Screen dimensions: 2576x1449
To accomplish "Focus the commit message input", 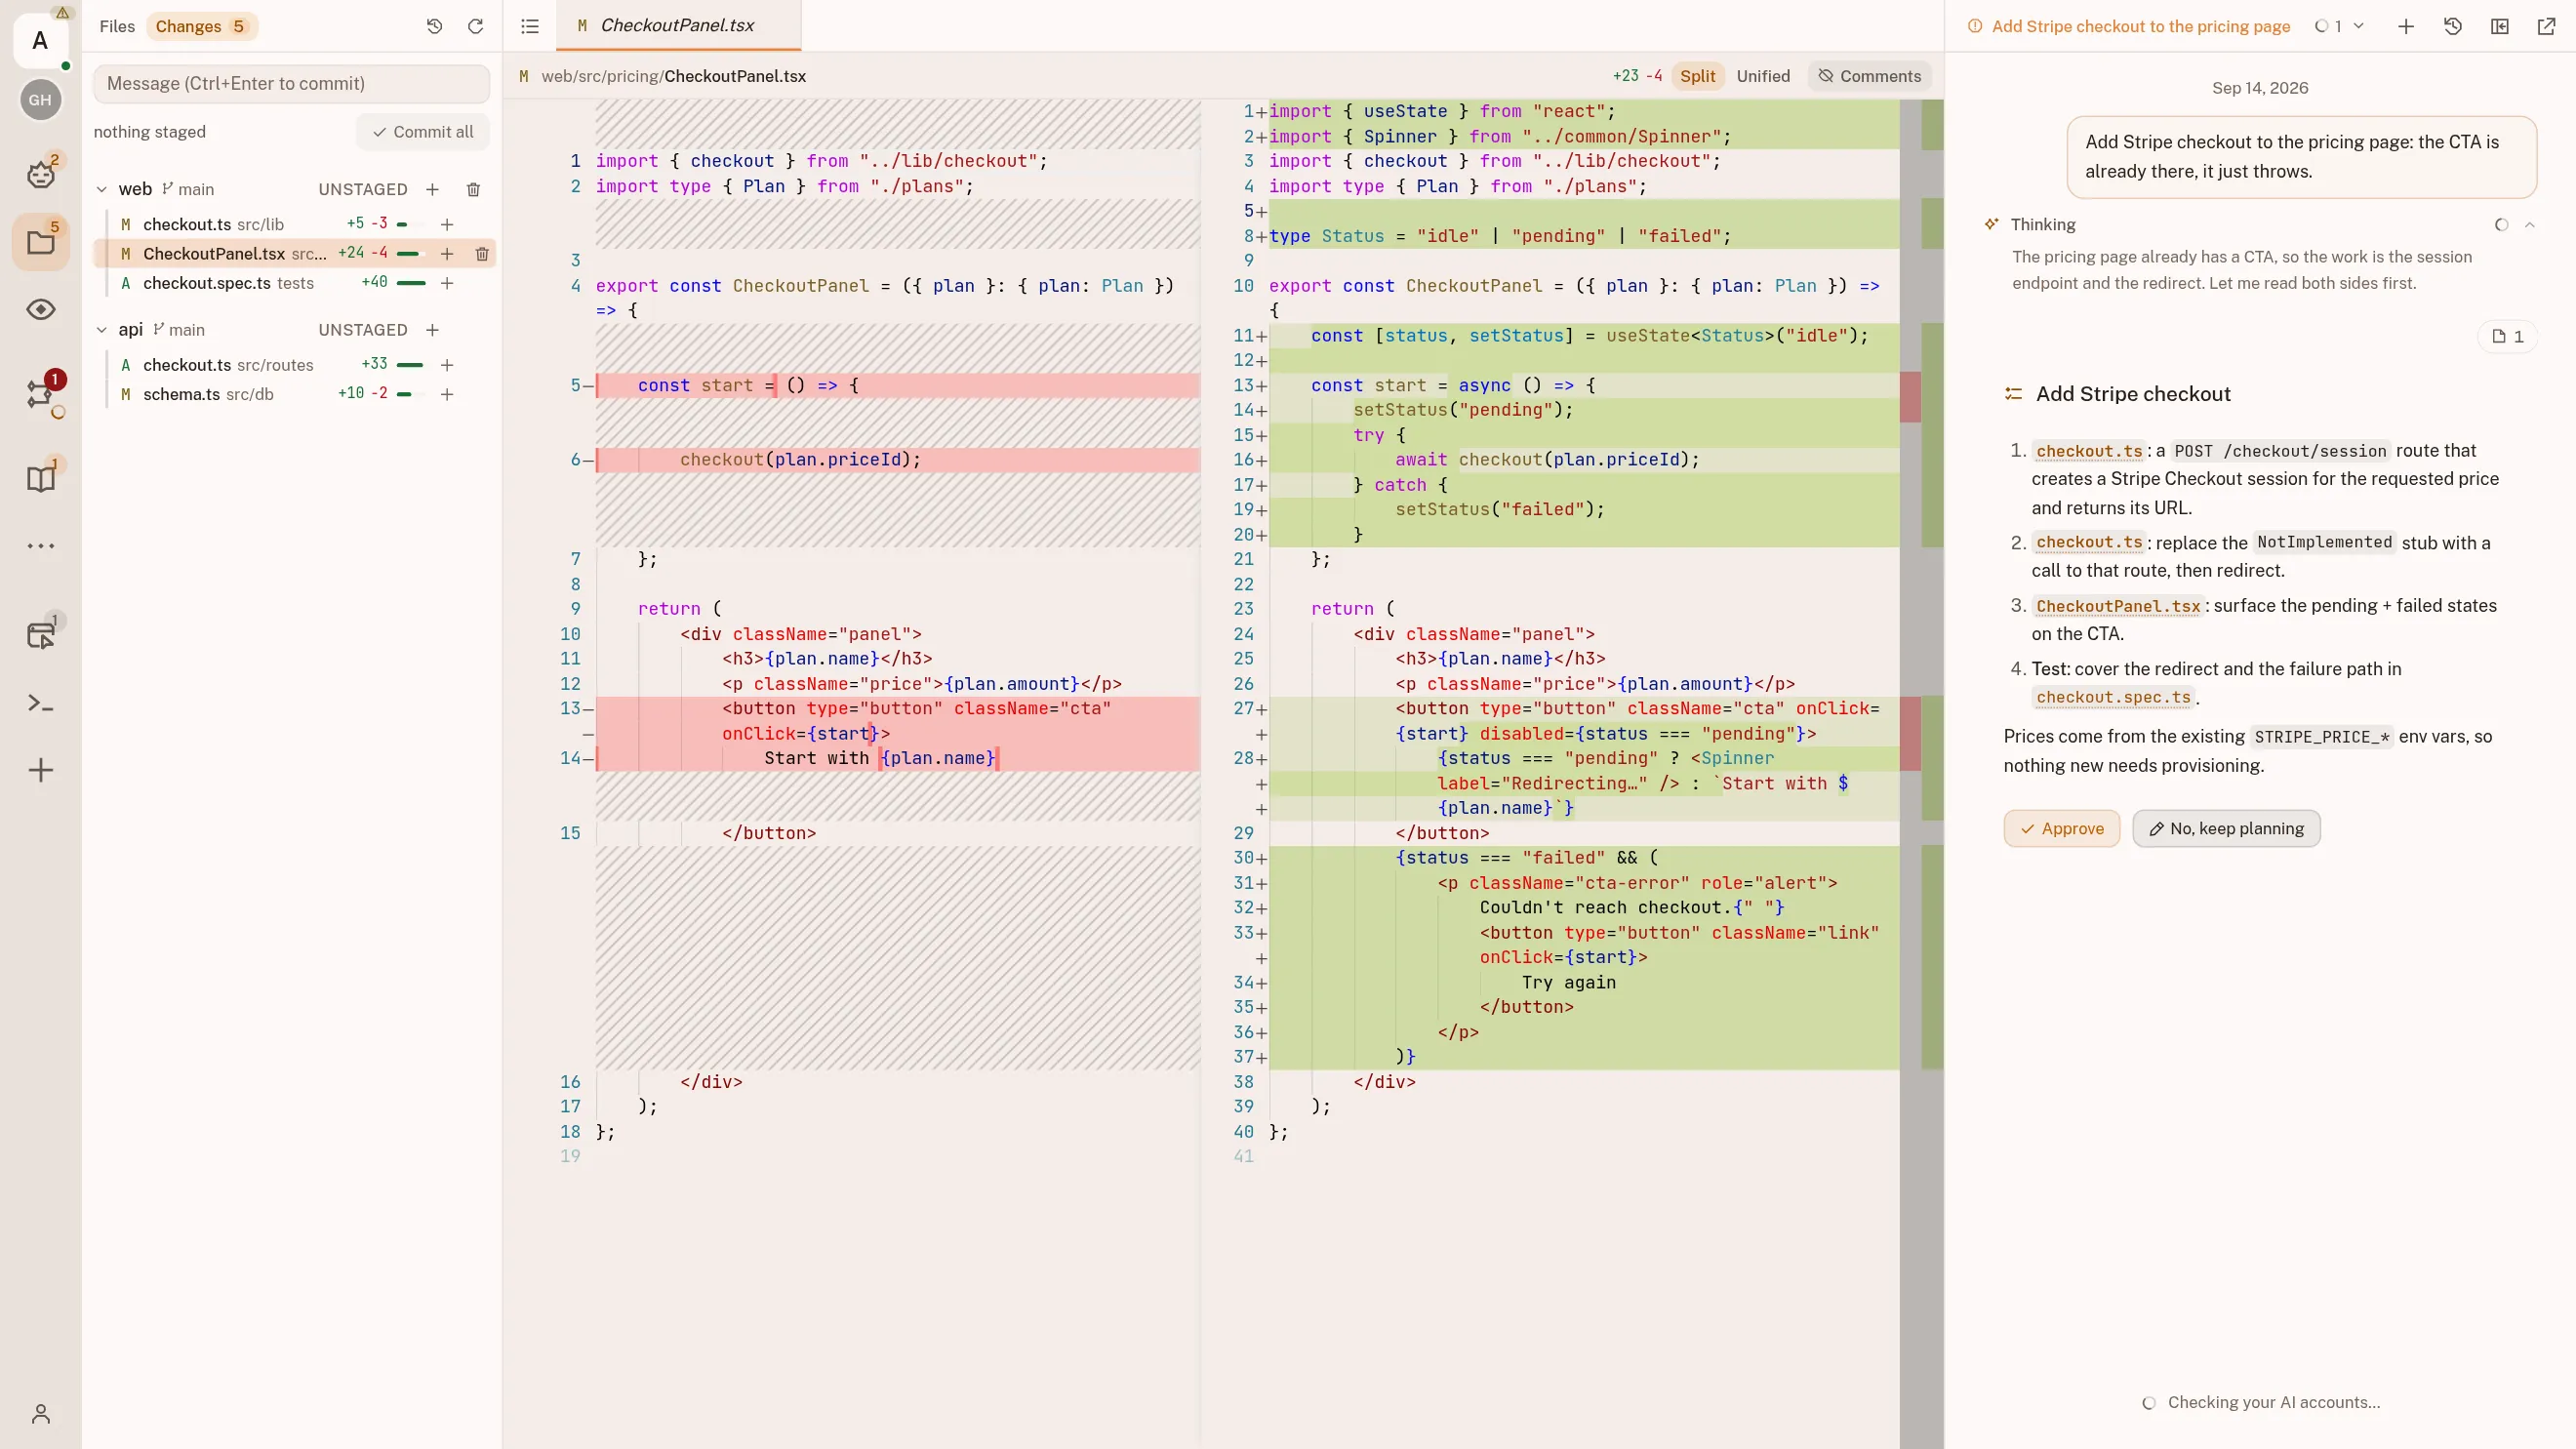I will [291, 84].
